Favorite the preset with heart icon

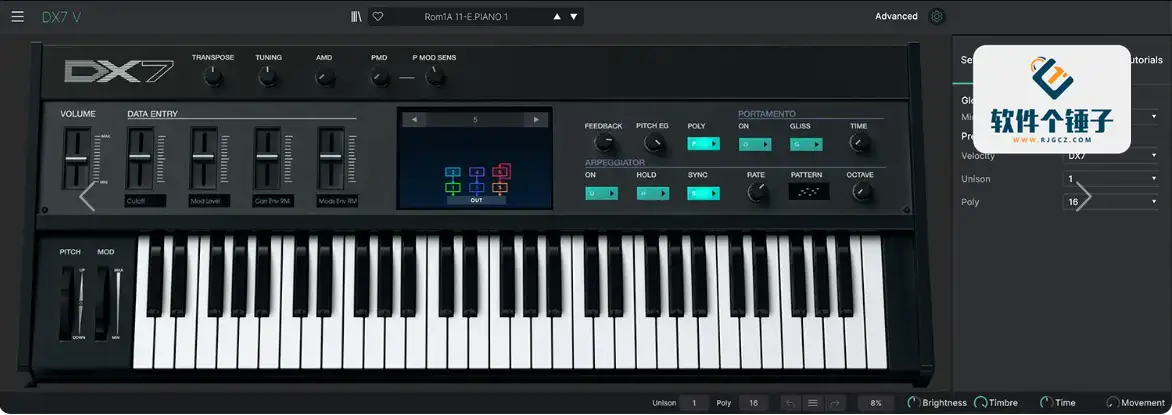click(378, 16)
